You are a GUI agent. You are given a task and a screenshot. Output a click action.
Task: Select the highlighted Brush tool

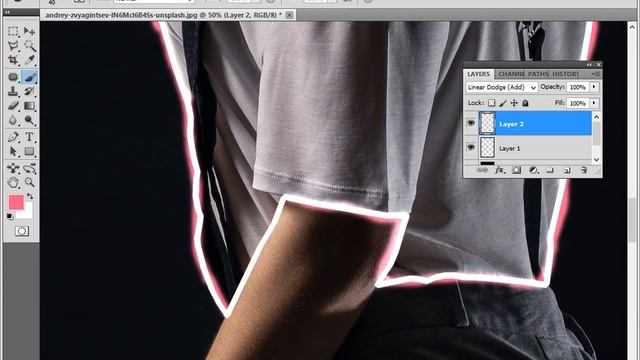tap(29, 77)
